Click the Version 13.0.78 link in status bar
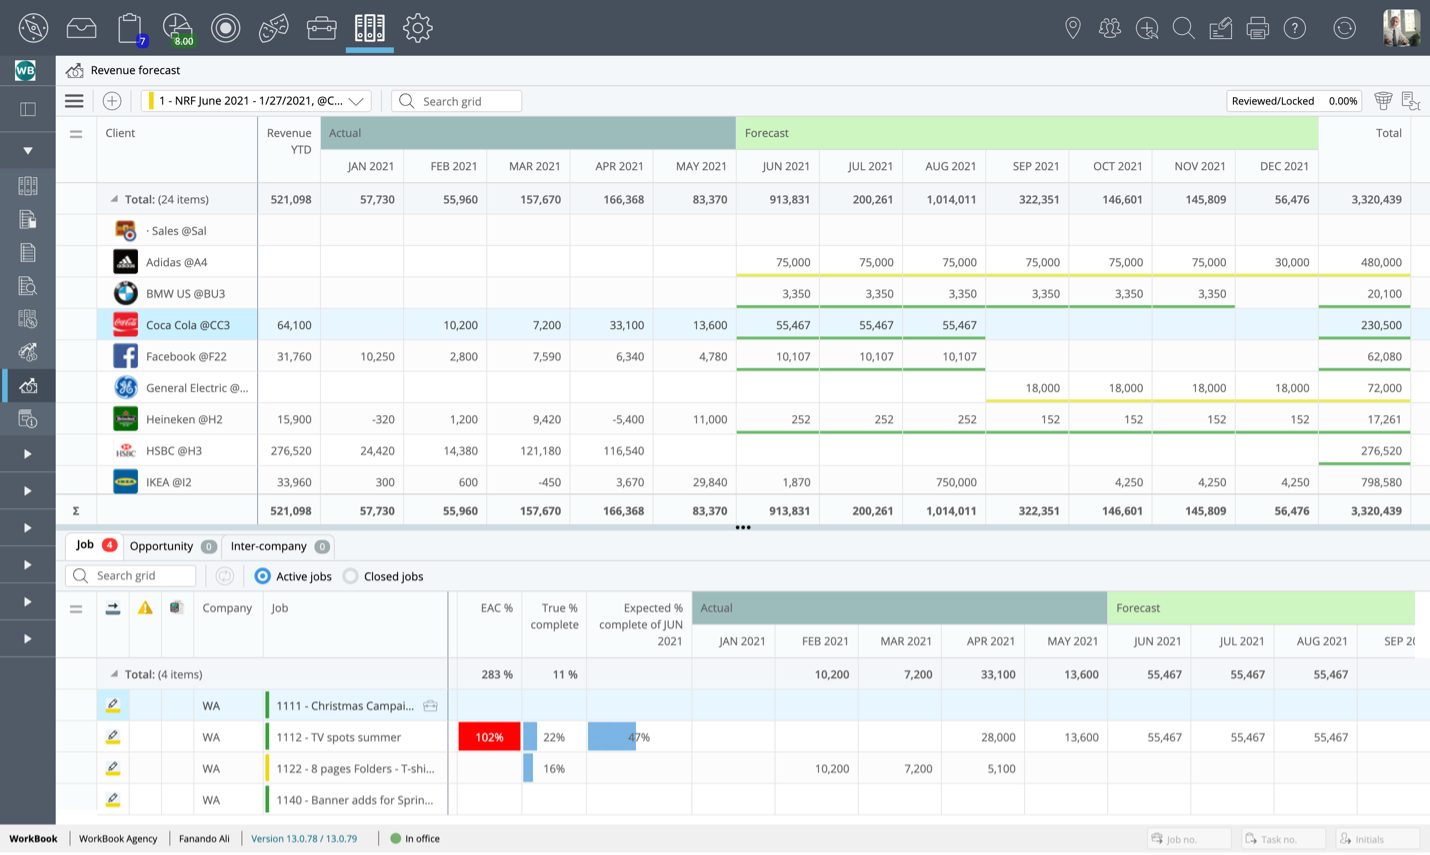Viewport: 1430px width, 855px height. coord(304,838)
